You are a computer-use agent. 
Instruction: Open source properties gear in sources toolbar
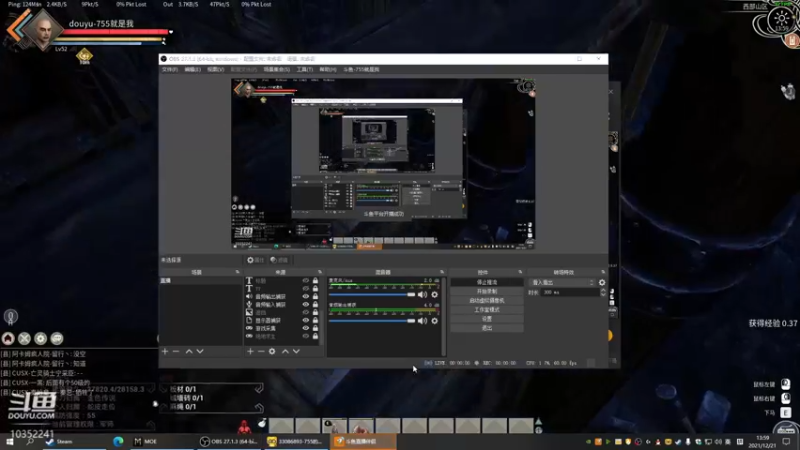tap(272, 351)
